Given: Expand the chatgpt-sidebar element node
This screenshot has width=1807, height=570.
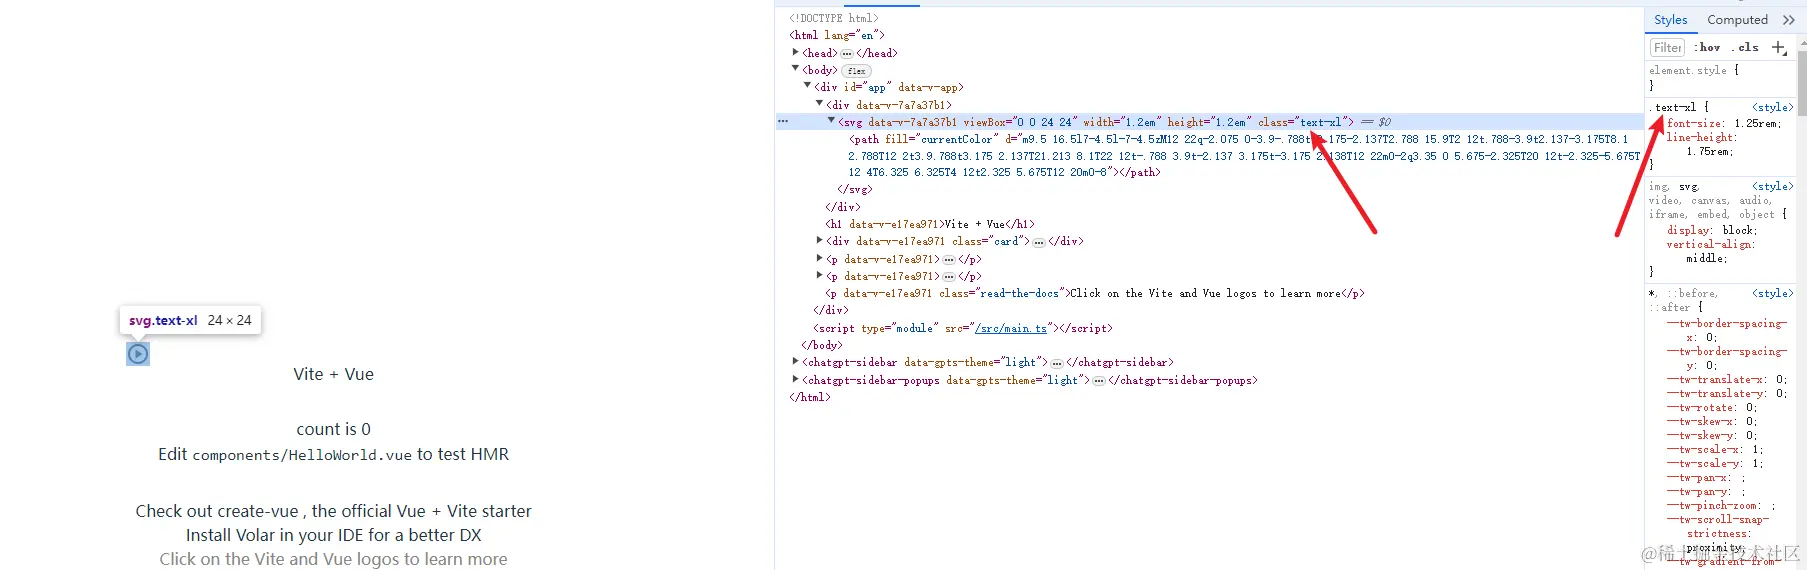Looking at the screenshot, I should pos(795,362).
